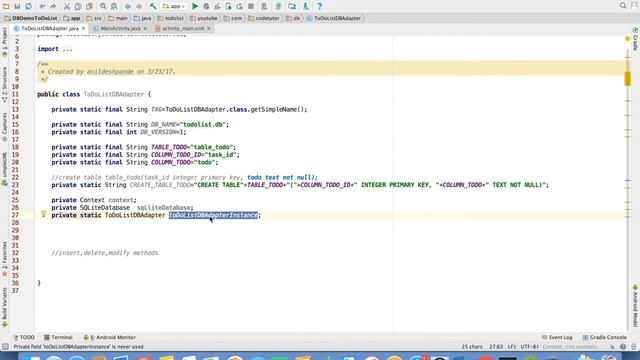Open the Gradle Console
The image size is (640, 360).
(604, 338)
